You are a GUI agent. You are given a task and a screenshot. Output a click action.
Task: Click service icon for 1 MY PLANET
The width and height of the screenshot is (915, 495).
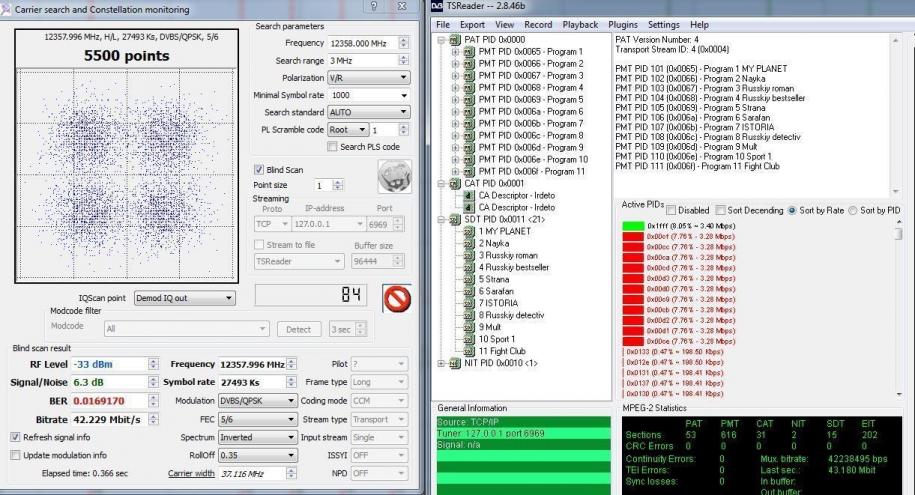469,231
